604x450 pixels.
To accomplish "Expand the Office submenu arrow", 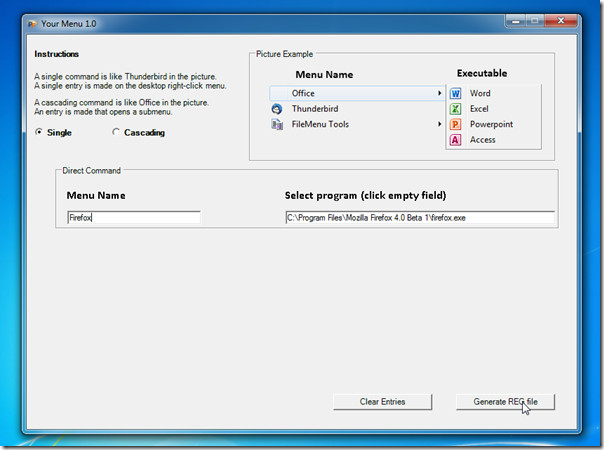I will (x=439, y=93).
